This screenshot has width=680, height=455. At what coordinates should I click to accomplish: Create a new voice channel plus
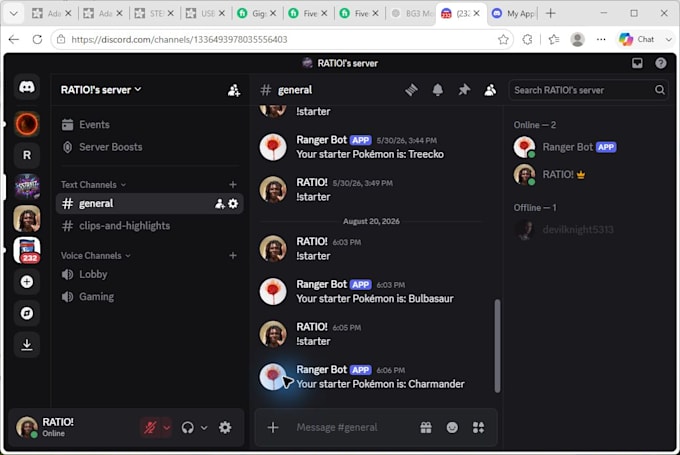233,255
